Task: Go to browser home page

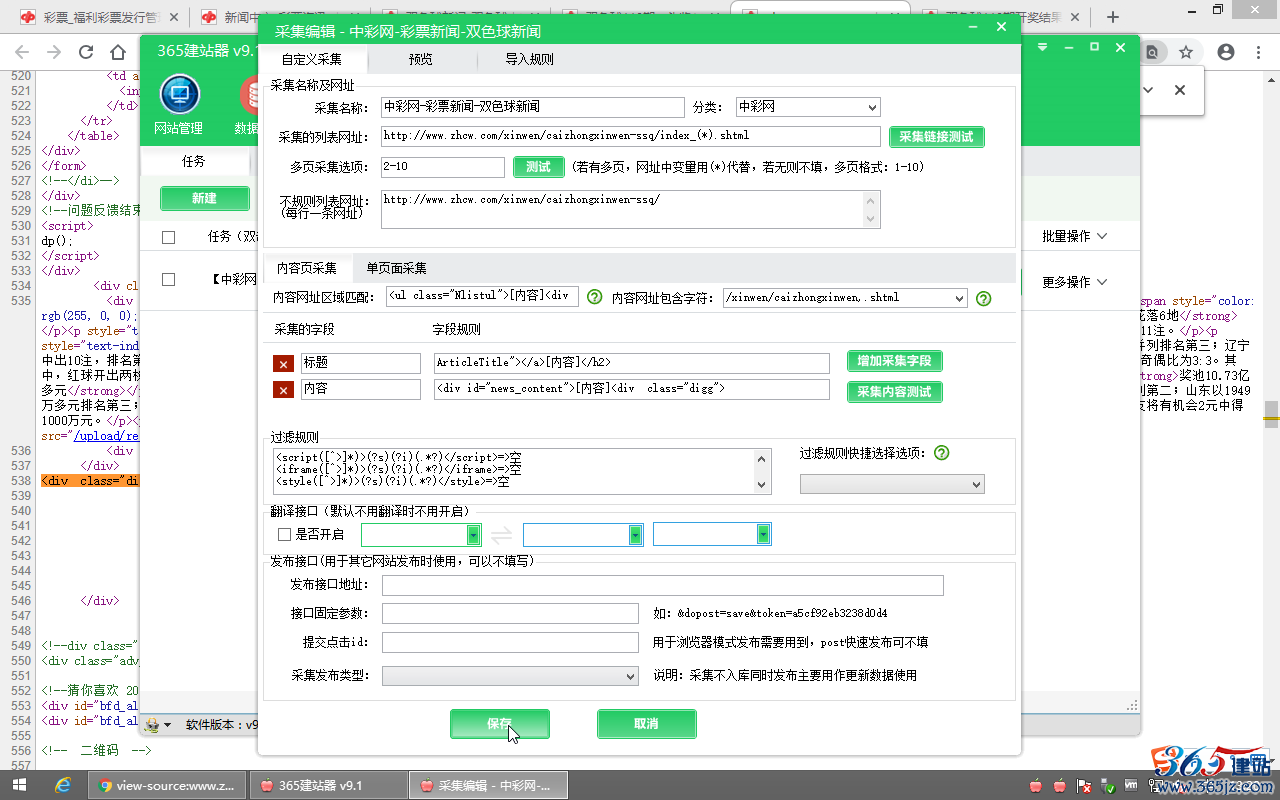Action: point(118,52)
